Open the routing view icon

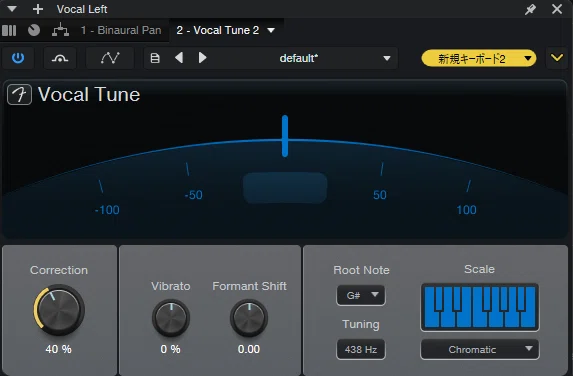60,30
